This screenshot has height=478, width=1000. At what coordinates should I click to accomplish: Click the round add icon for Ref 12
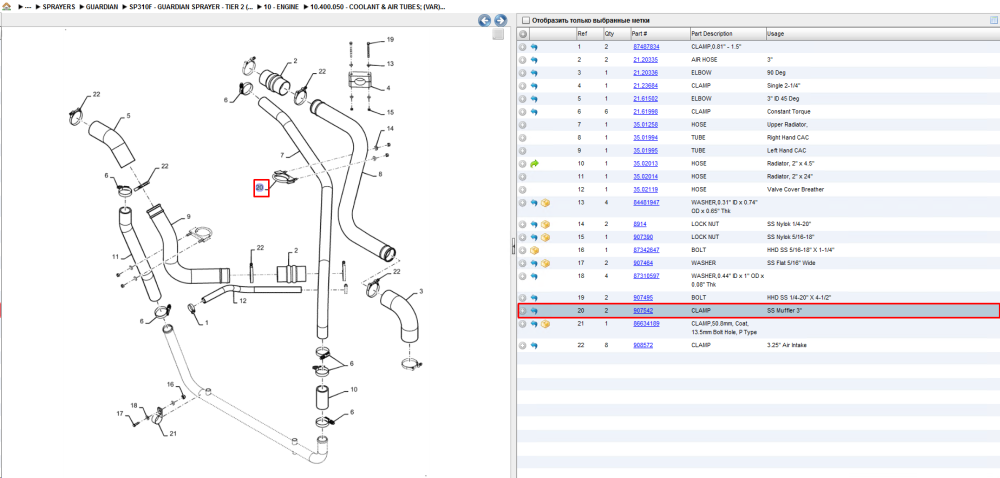click(522, 190)
